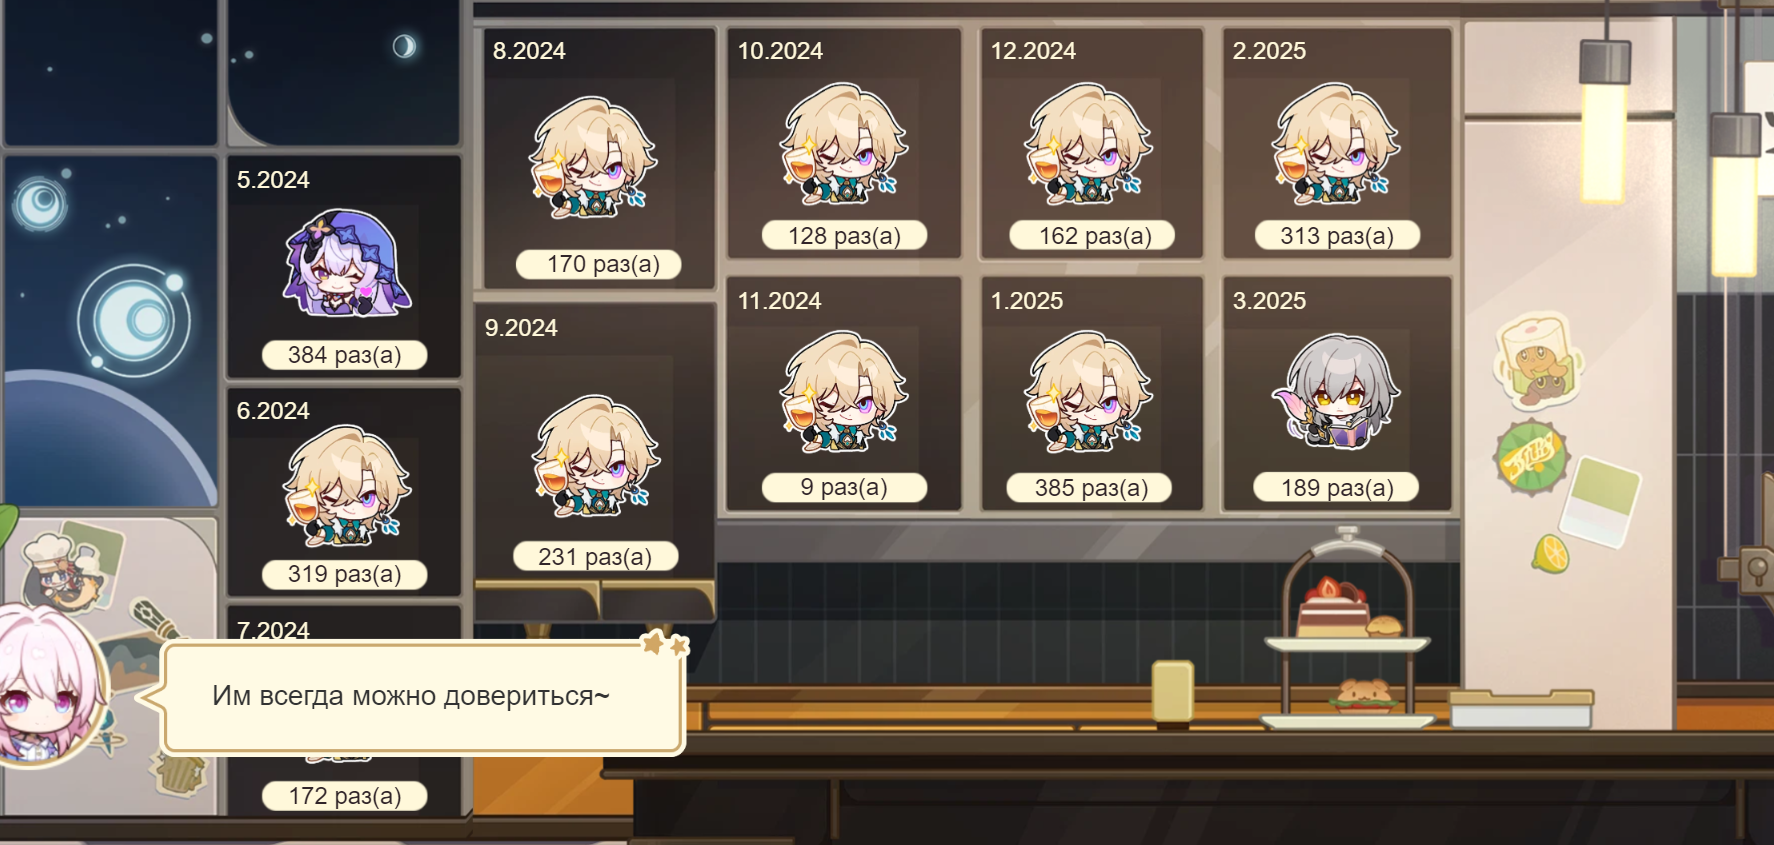
Task: Click the lemon slice sticker on fridge
Action: [1550, 553]
